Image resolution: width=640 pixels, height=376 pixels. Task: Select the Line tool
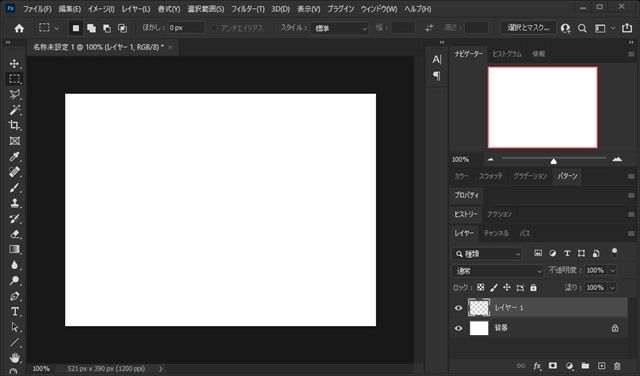pyautogui.click(x=14, y=343)
